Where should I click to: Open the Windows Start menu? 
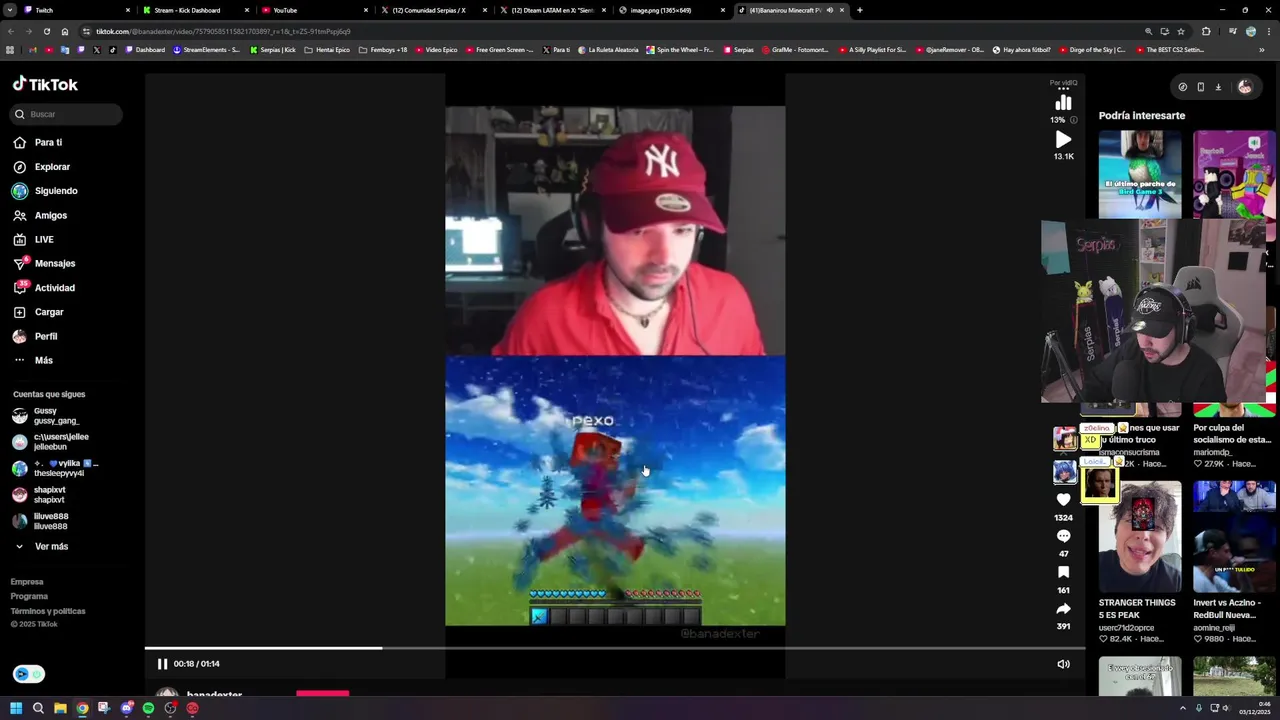coord(15,708)
